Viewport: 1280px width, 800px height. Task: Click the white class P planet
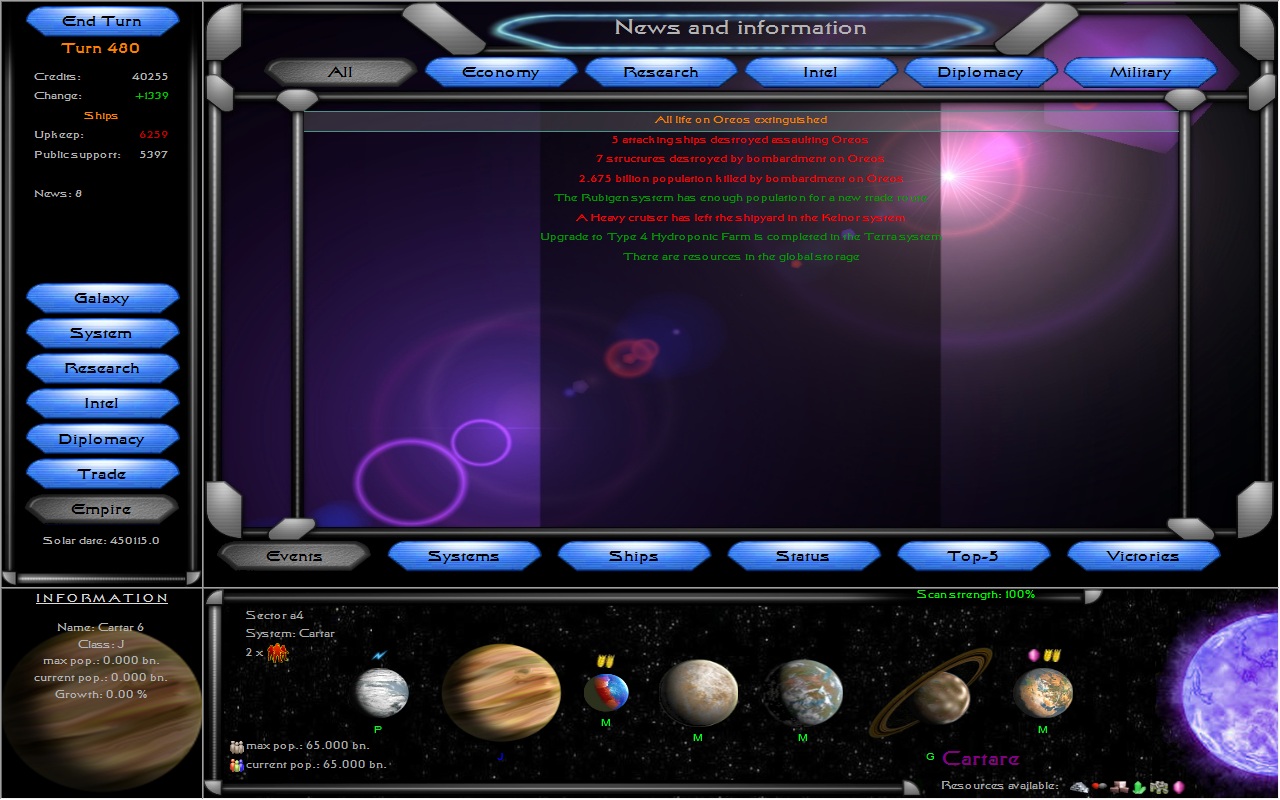pos(382,693)
